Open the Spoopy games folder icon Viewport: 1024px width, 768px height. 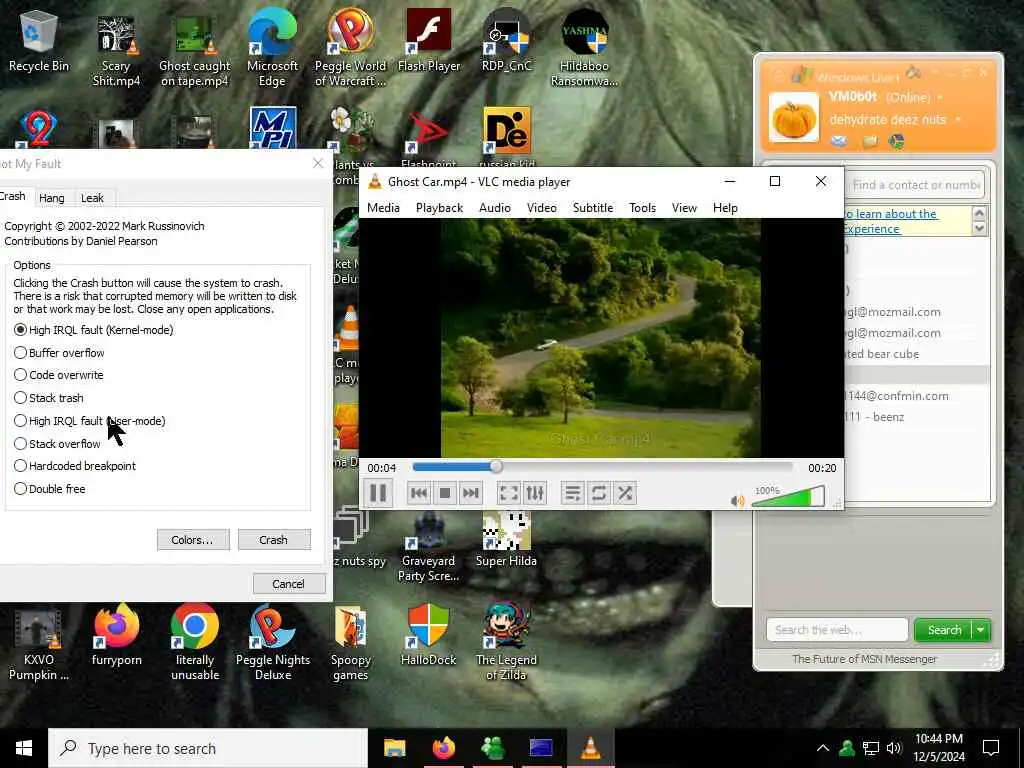[351, 641]
